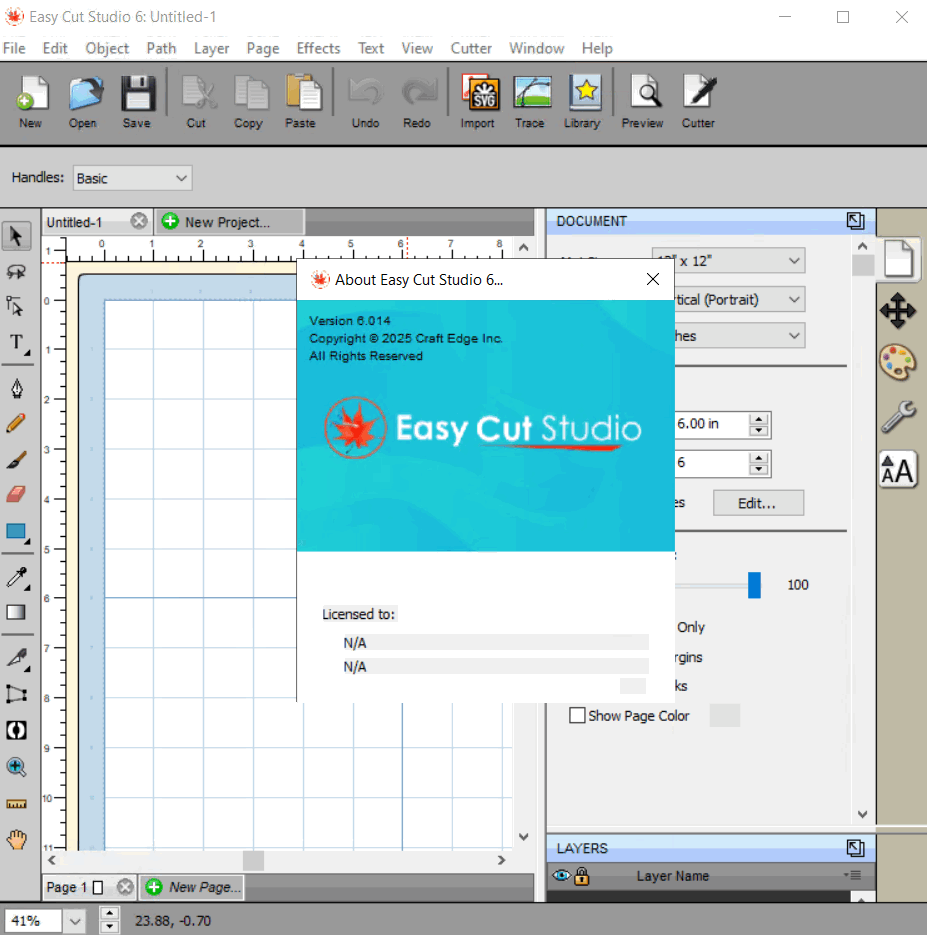This screenshot has height=935, width=927.
Task: Enable the Show Page Color checkbox
Action: (x=576, y=716)
